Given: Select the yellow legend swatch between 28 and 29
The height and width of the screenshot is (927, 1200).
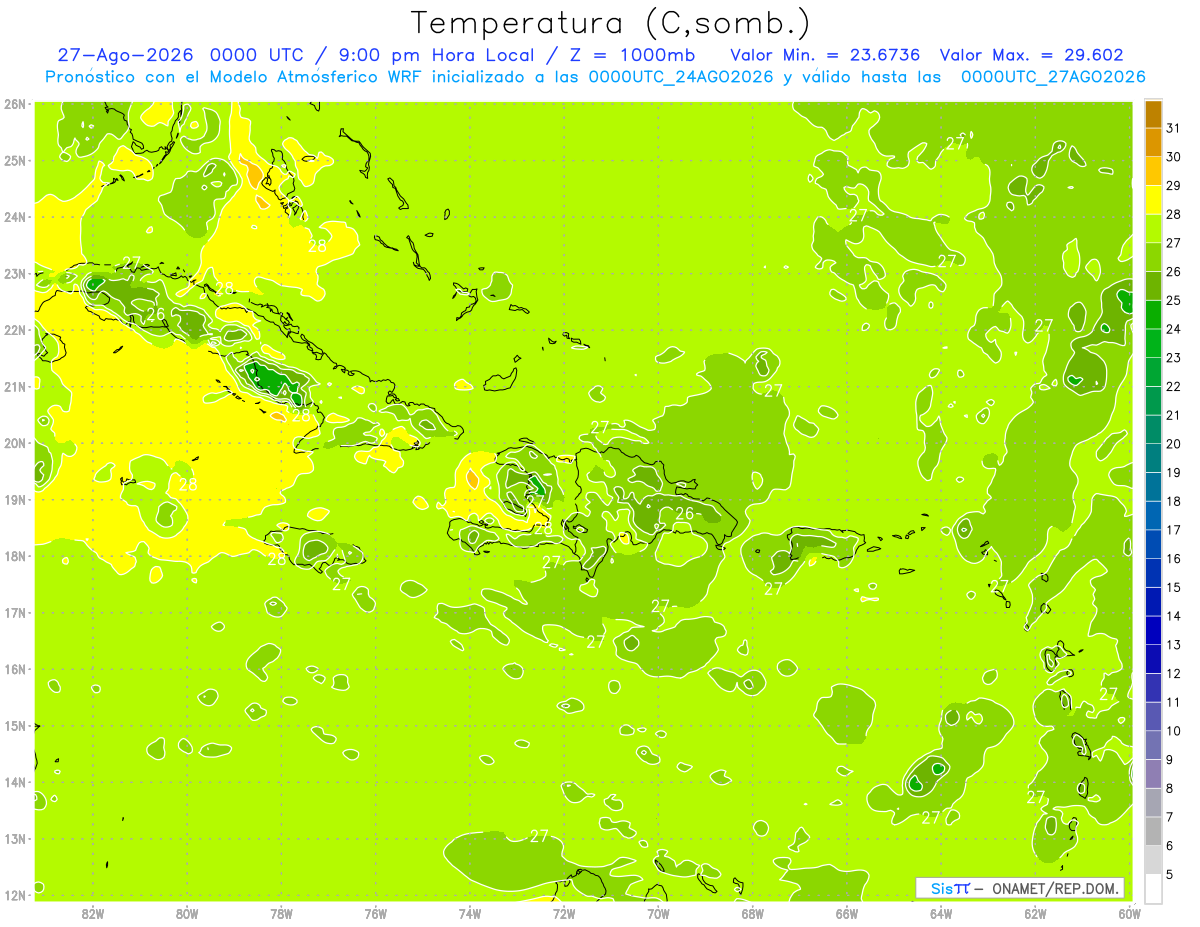Looking at the screenshot, I should tap(1153, 200).
